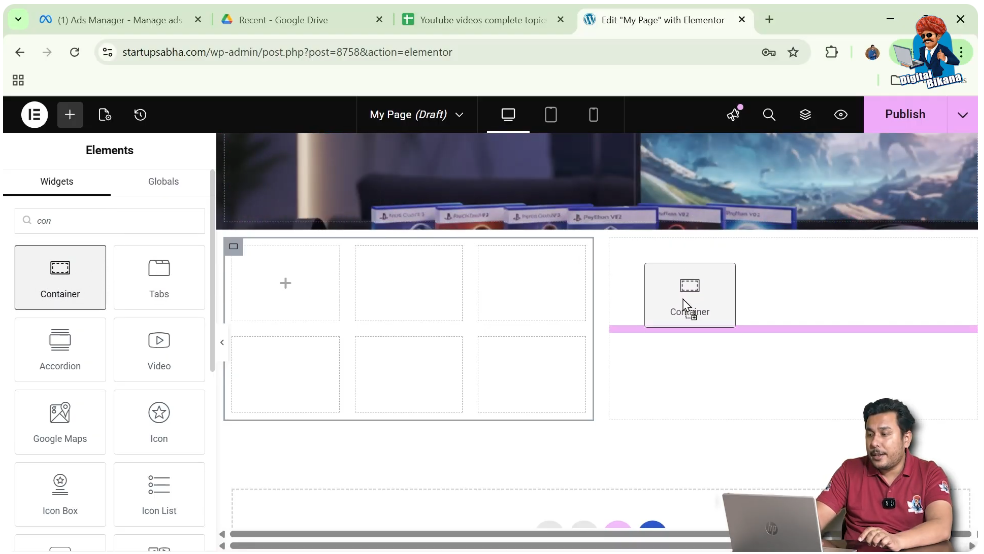Open the browser Extensions icon
The width and height of the screenshot is (984, 554).
[x=832, y=52]
